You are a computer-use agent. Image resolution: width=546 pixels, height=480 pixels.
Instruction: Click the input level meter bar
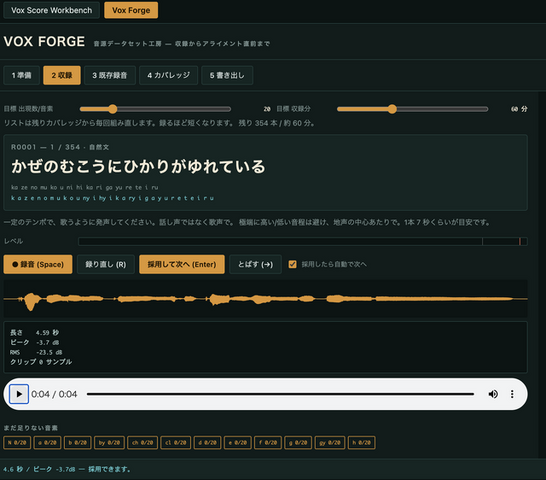(x=303, y=241)
